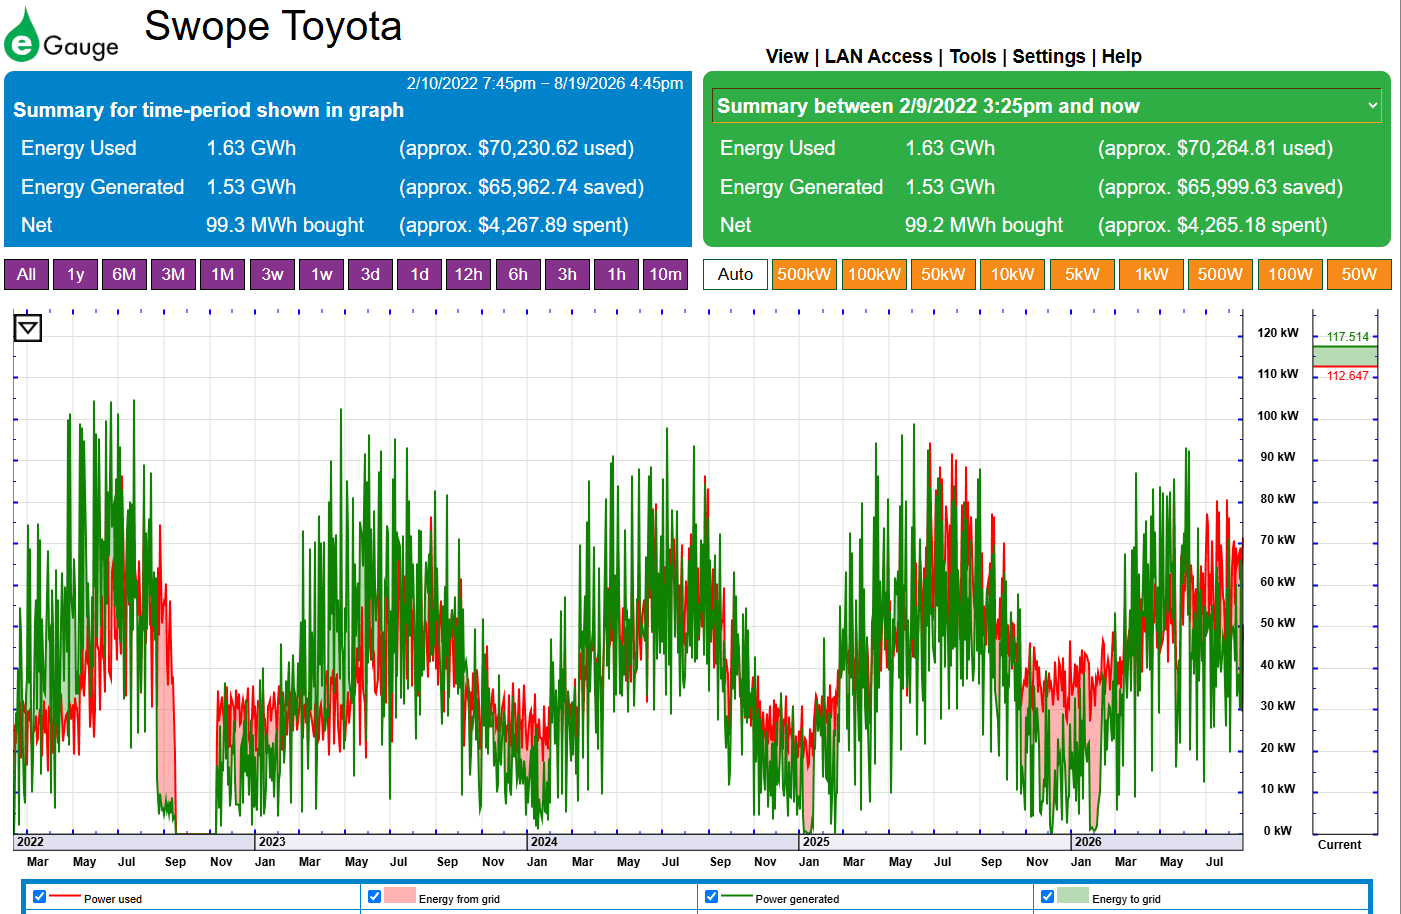The width and height of the screenshot is (1401, 914).
Task: Open the View menu
Action: [787, 56]
